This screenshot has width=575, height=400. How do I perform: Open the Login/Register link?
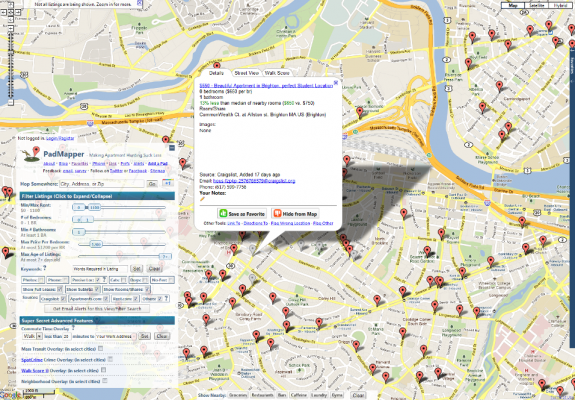tap(60, 139)
